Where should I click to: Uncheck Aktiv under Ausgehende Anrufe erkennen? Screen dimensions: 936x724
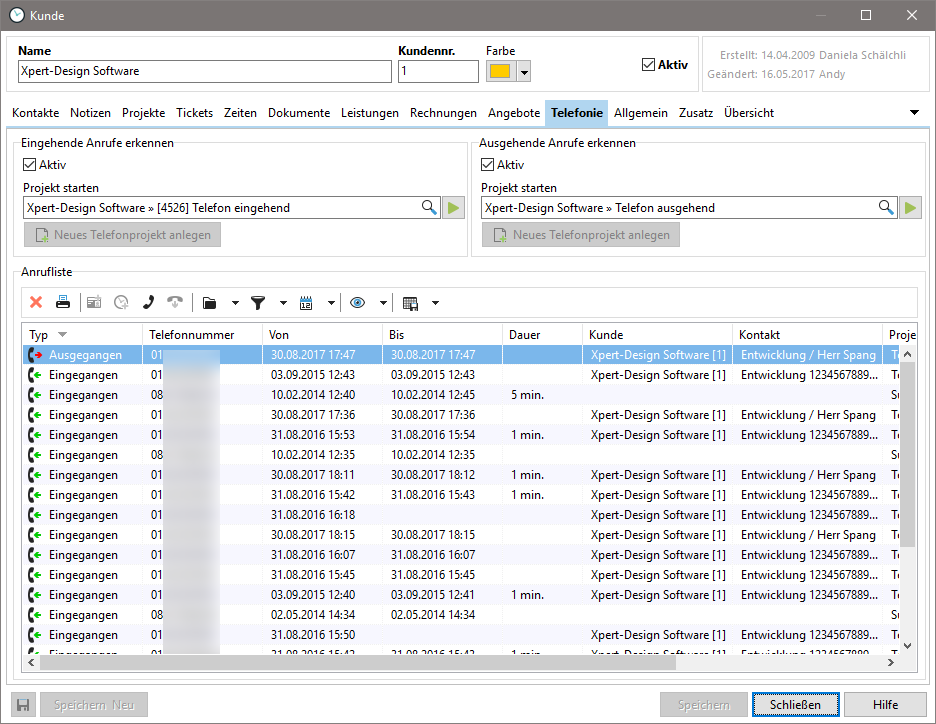488,165
